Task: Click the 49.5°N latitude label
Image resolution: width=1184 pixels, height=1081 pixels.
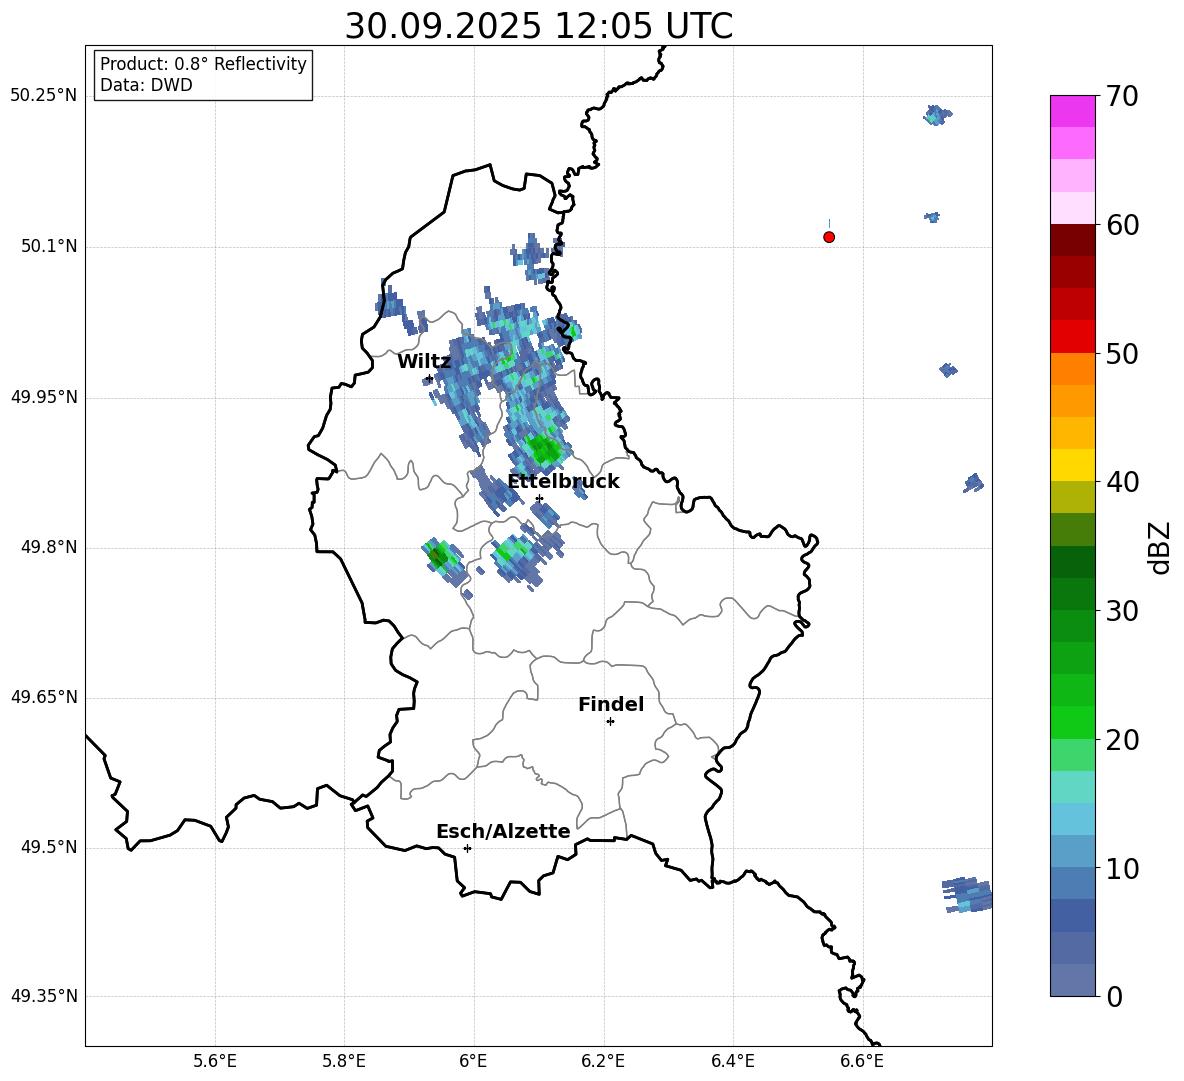Action: tap(50, 847)
